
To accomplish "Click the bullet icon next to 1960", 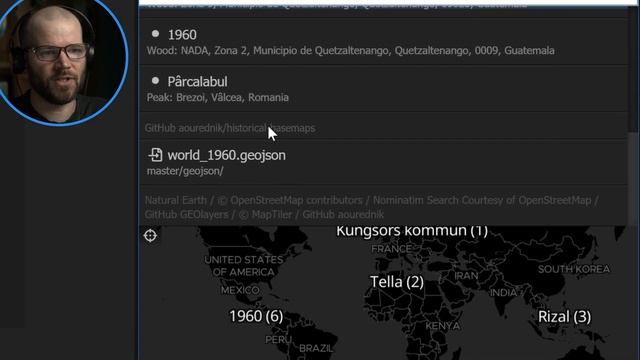I will (155, 34).
